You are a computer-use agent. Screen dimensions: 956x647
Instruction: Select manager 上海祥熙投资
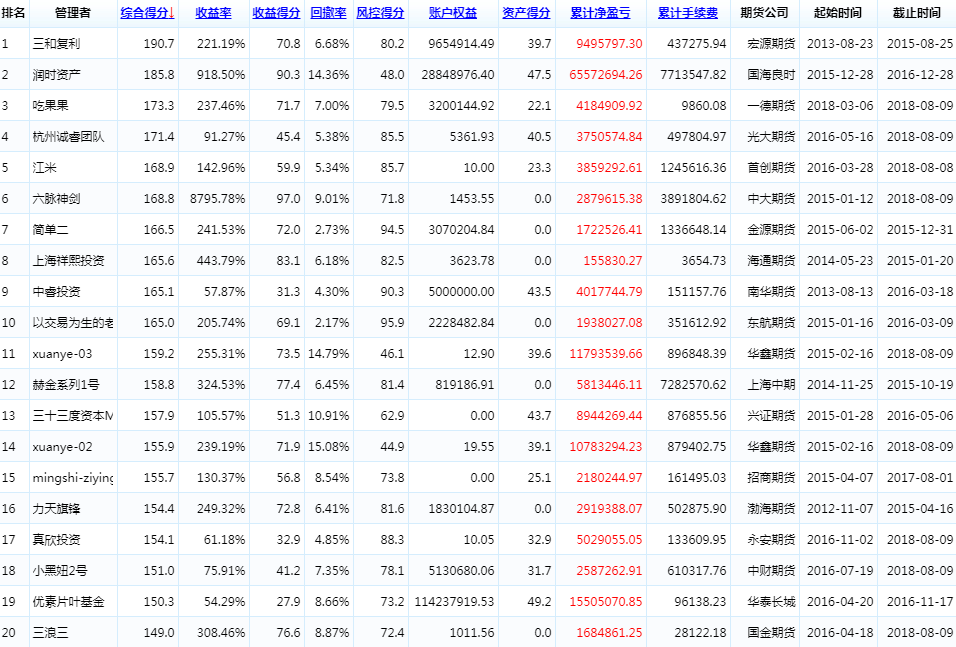[68, 261]
